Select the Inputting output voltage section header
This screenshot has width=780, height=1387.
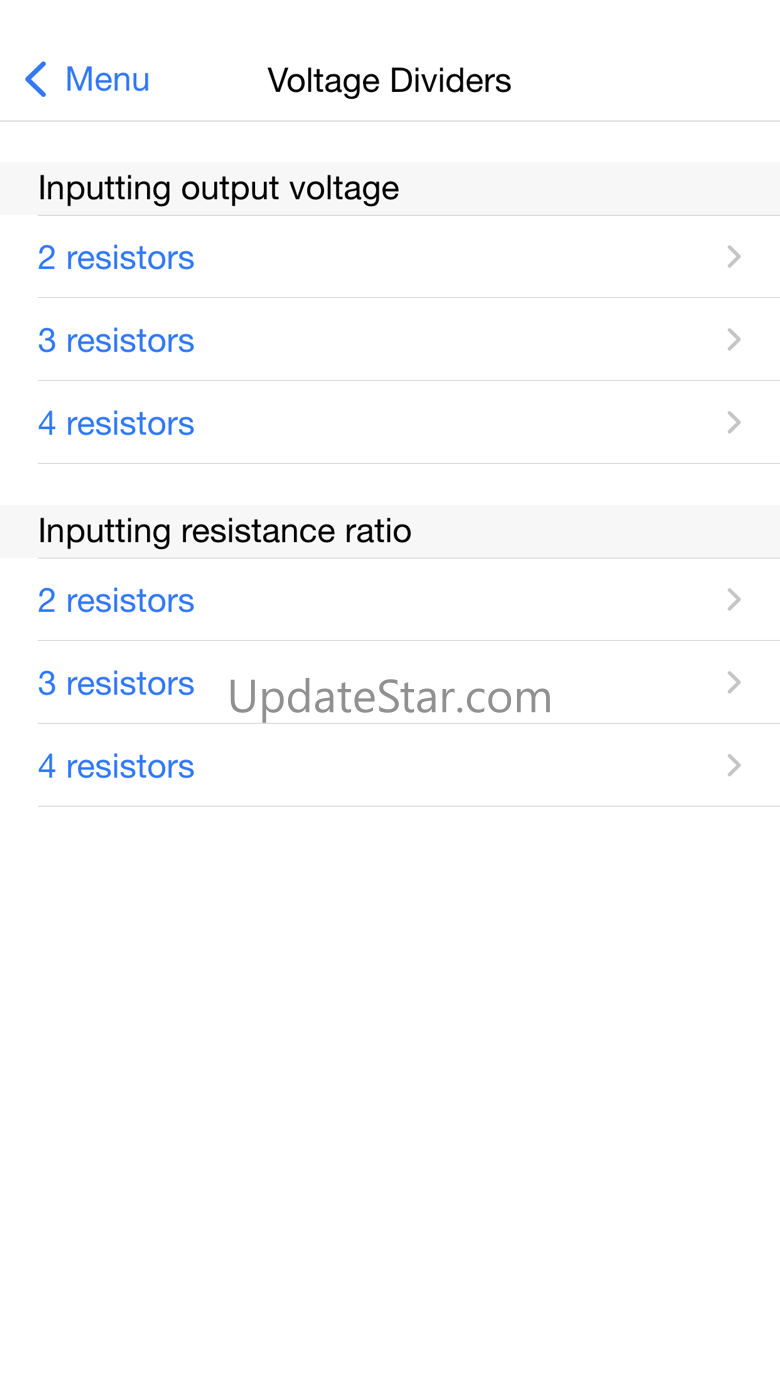click(x=218, y=188)
